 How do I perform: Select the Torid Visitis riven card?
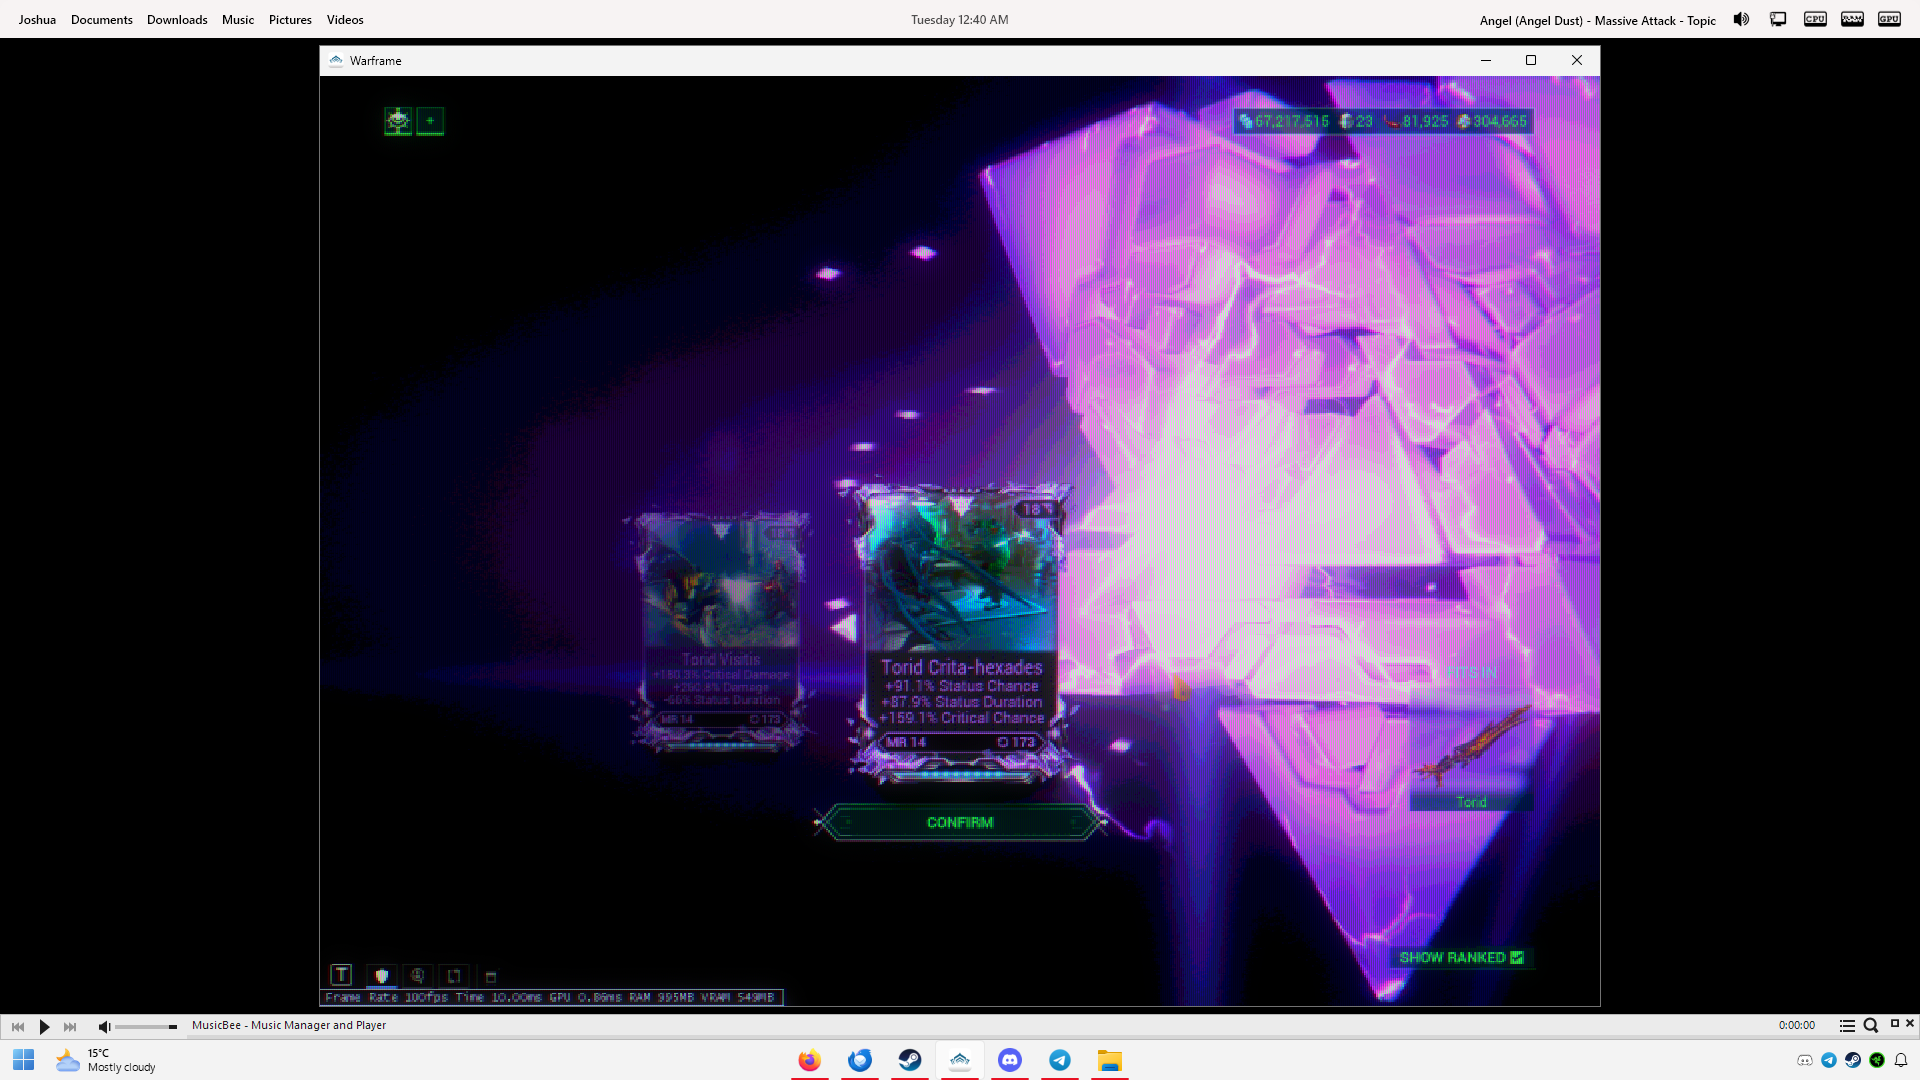[x=720, y=632]
